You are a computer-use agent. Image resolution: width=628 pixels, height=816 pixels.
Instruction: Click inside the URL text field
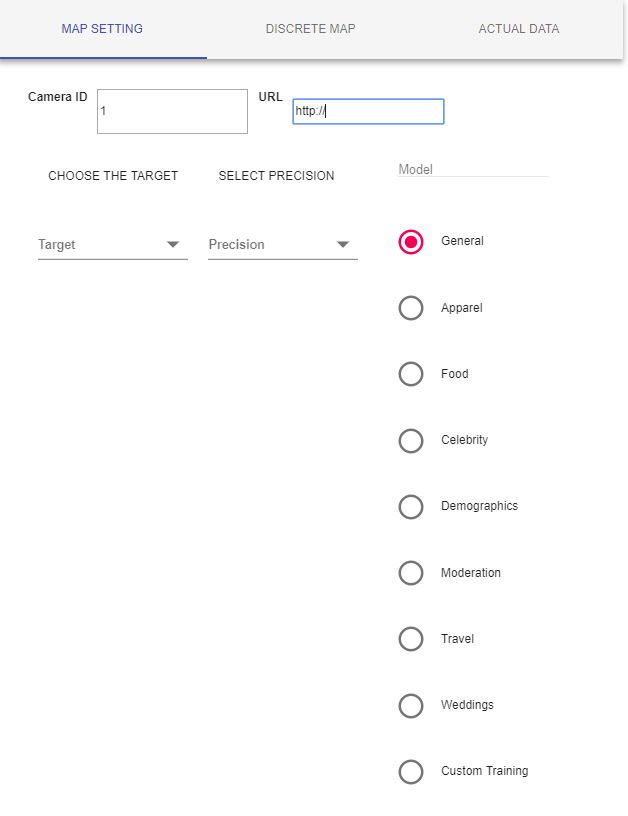[x=368, y=111]
